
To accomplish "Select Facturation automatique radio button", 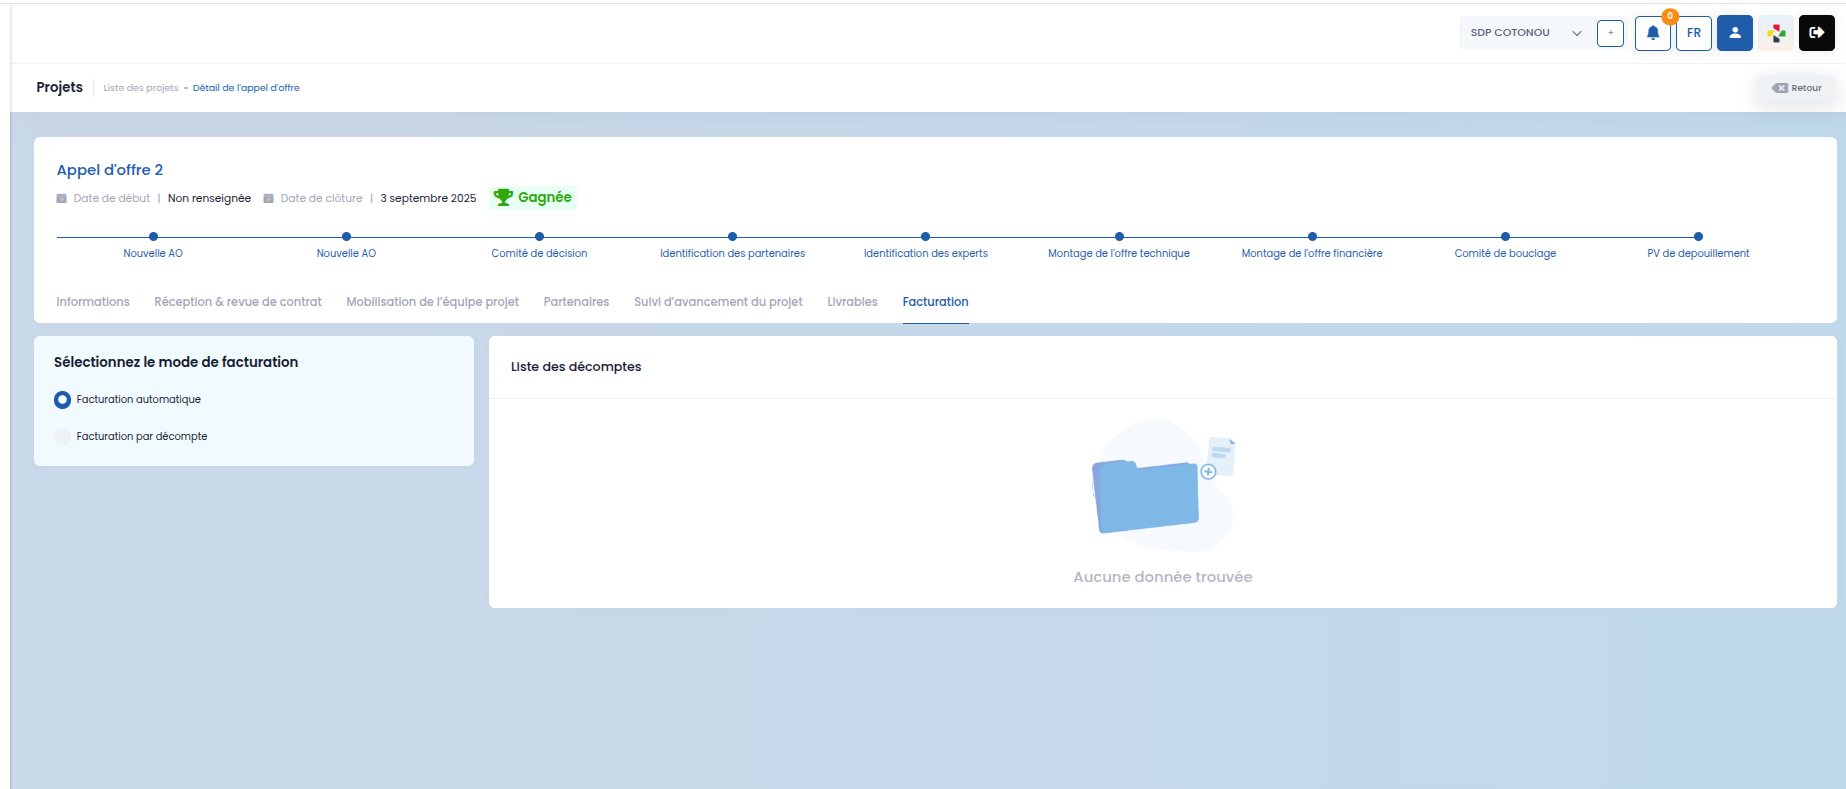I will [x=62, y=400].
